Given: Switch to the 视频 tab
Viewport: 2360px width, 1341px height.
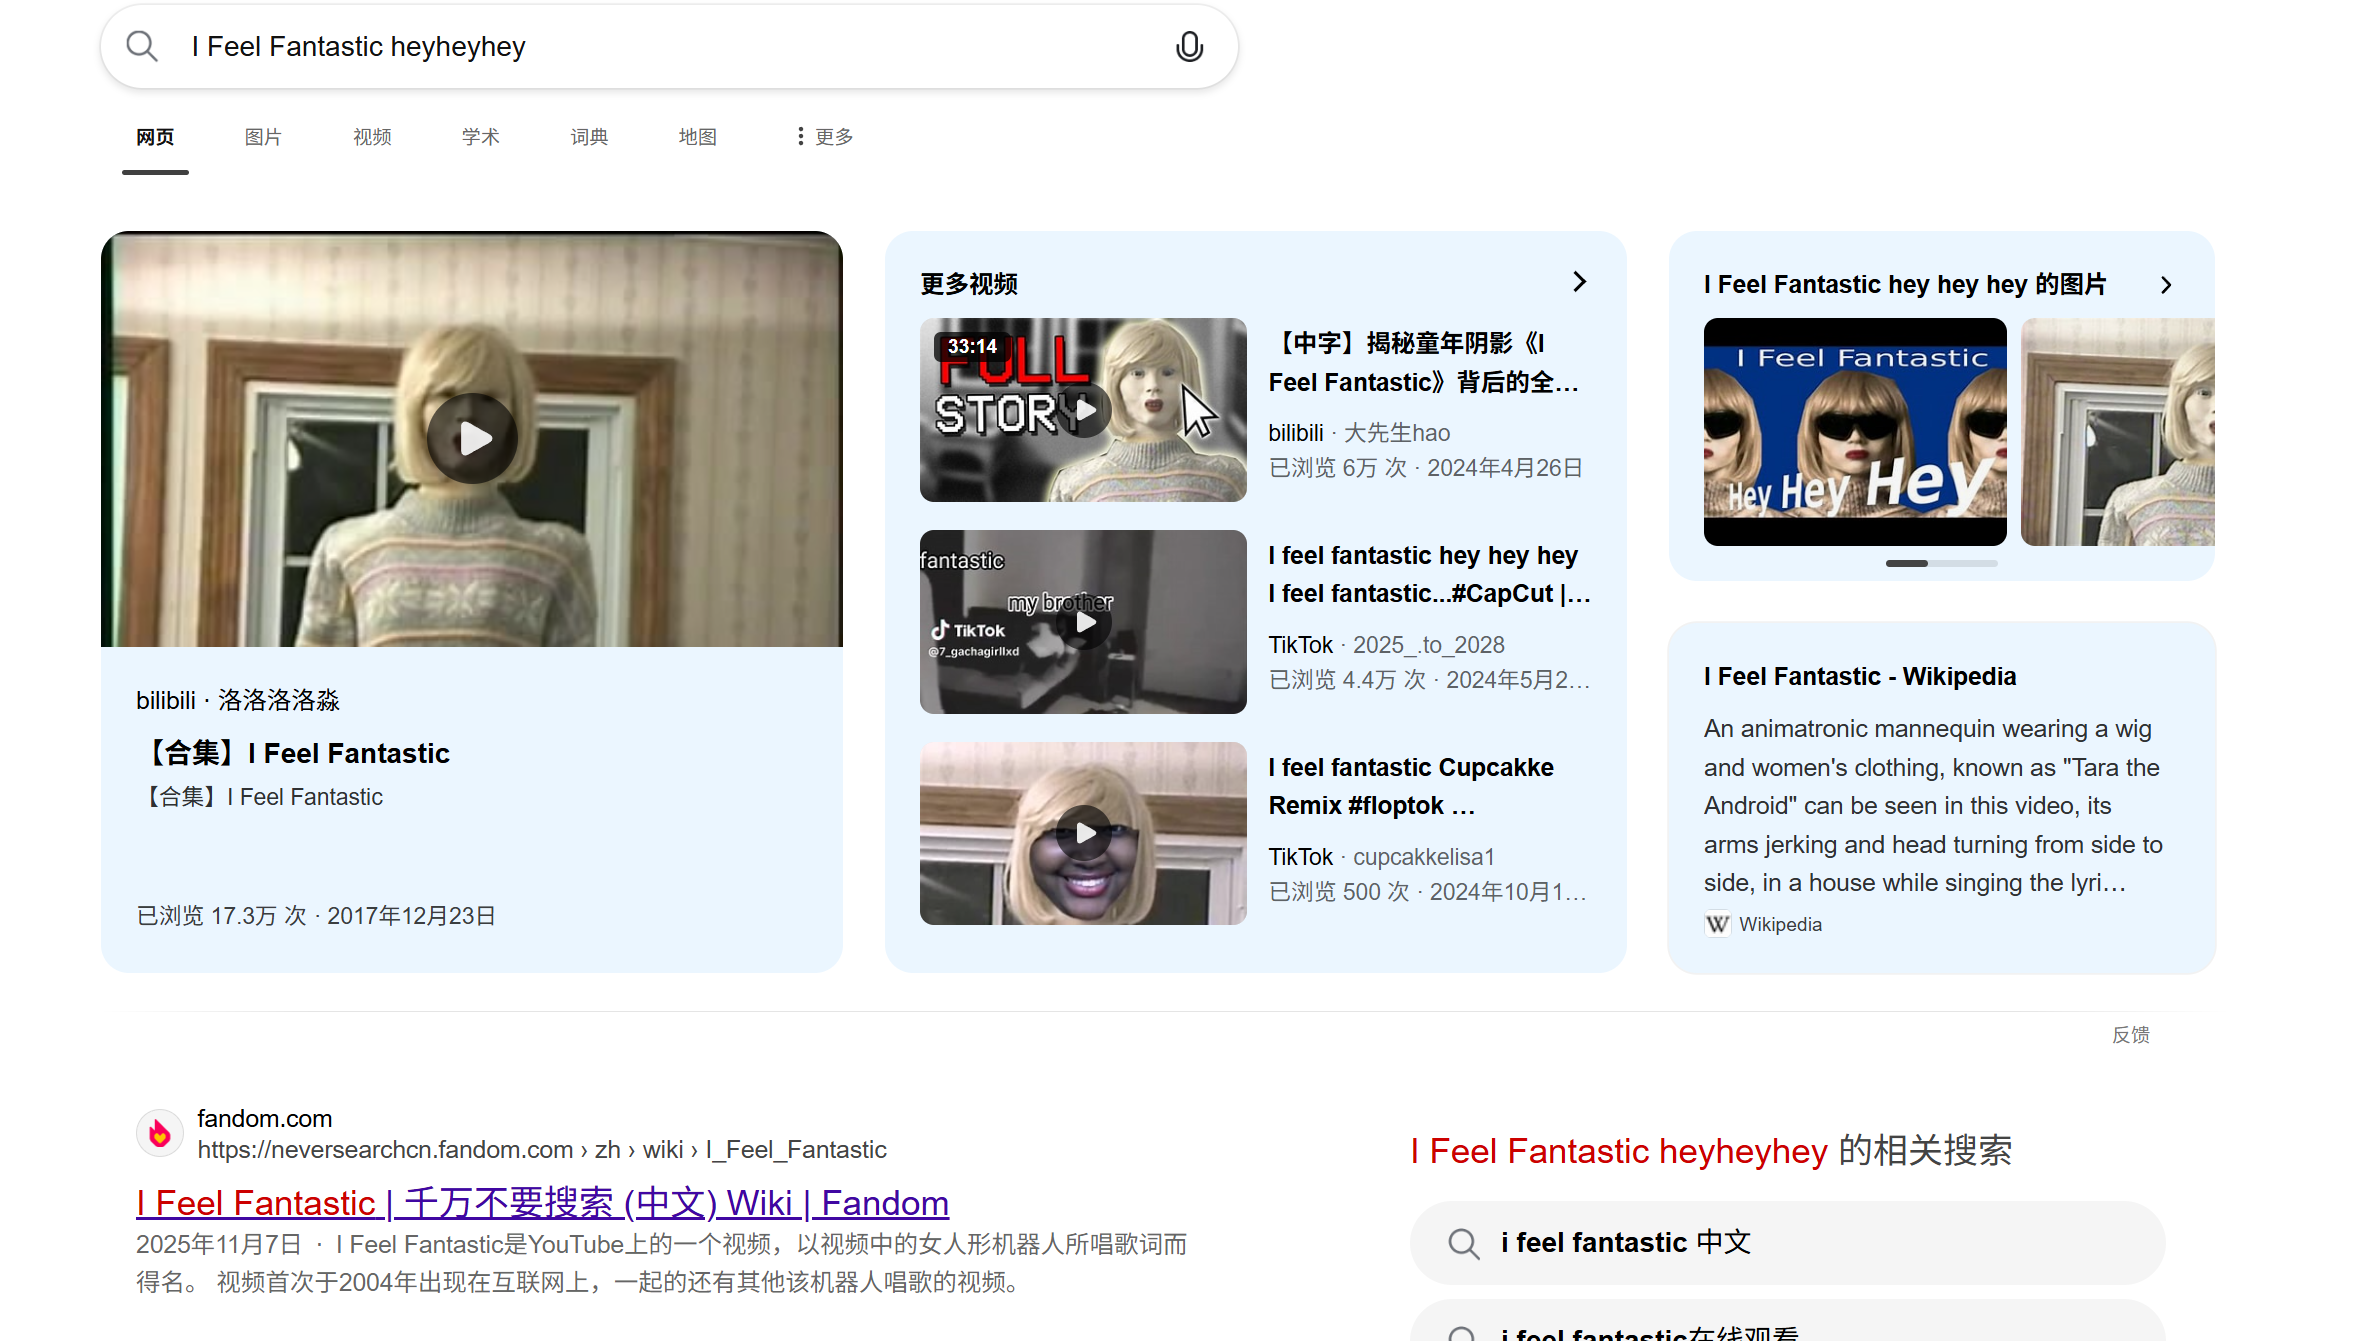Looking at the screenshot, I should 372,137.
